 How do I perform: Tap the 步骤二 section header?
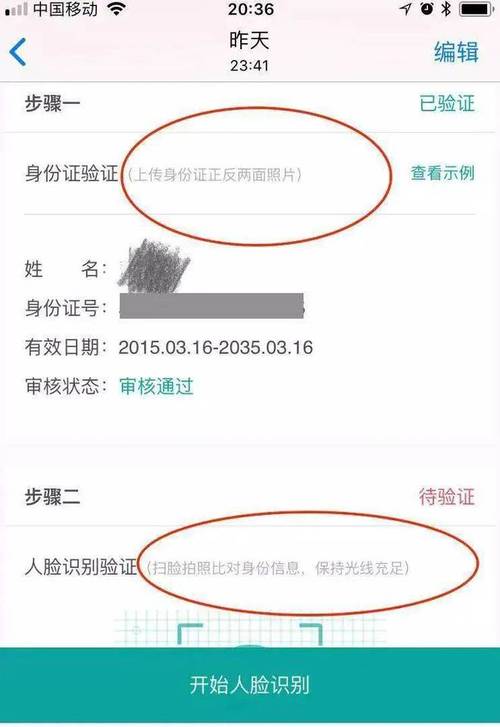(52, 497)
